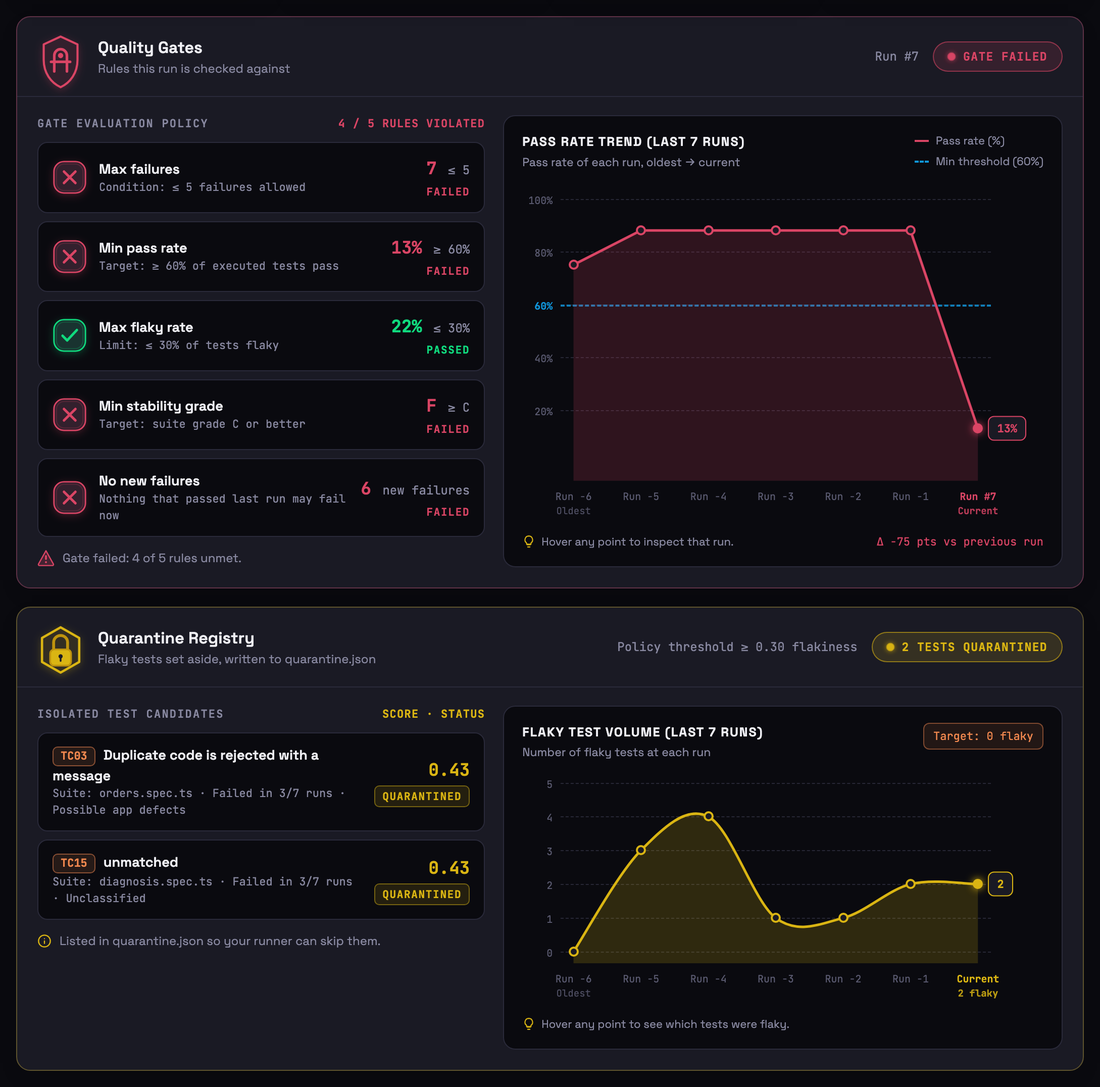Select the current run 13% point on pass rate chart
Image resolution: width=1100 pixels, height=1087 pixels.
pyautogui.click(x=977, y=428)
